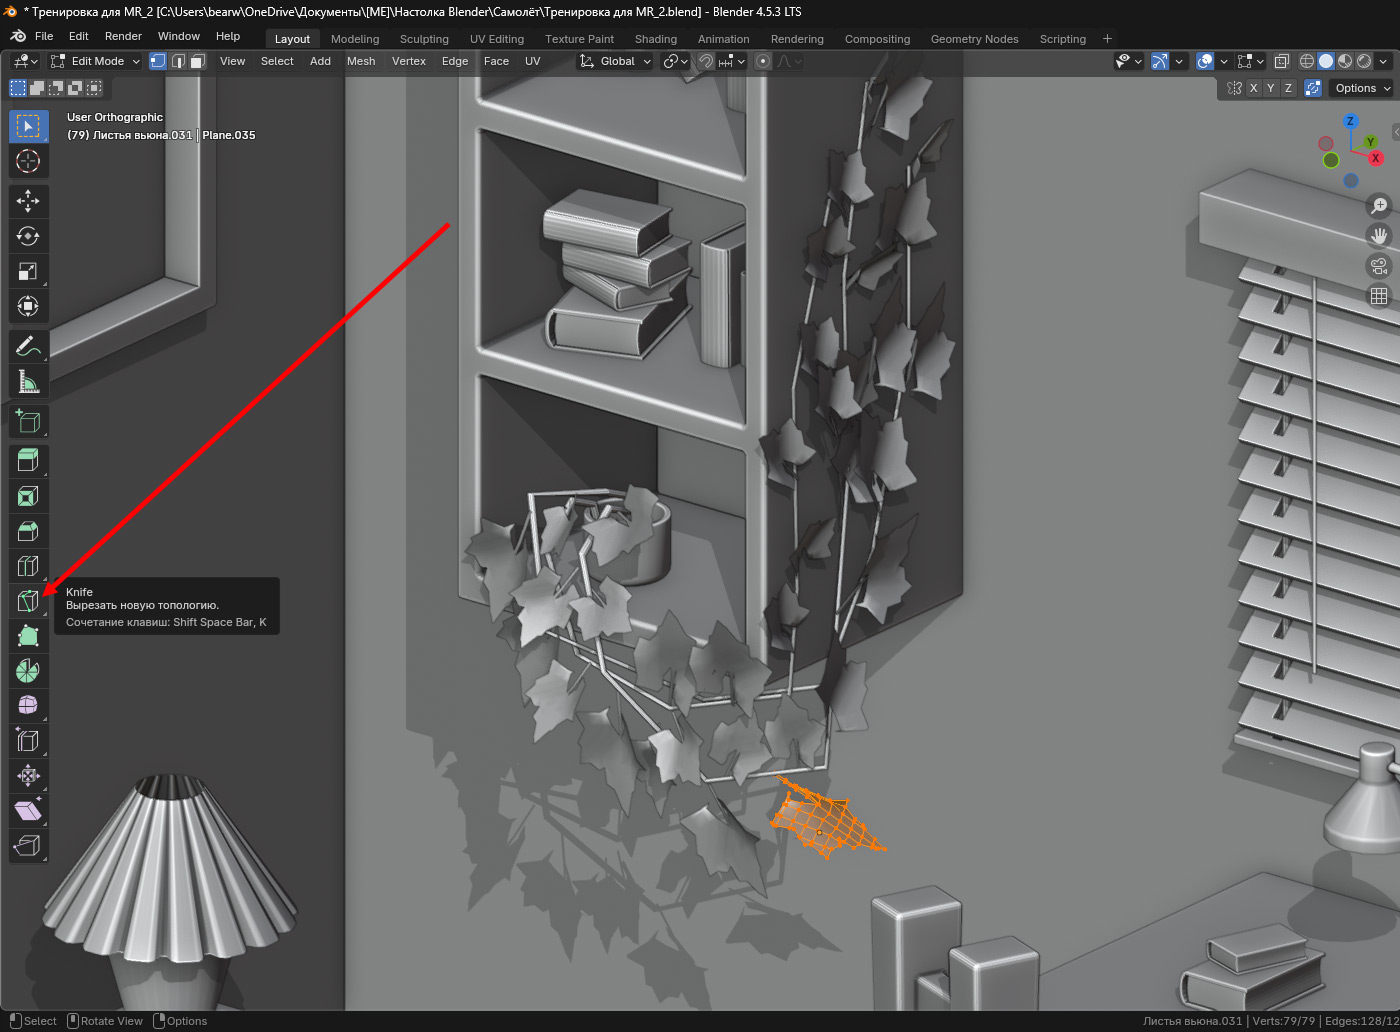Select the Knife tool in the toolbar
This screenshot has width=1400, height=1032.
(28, 601)
